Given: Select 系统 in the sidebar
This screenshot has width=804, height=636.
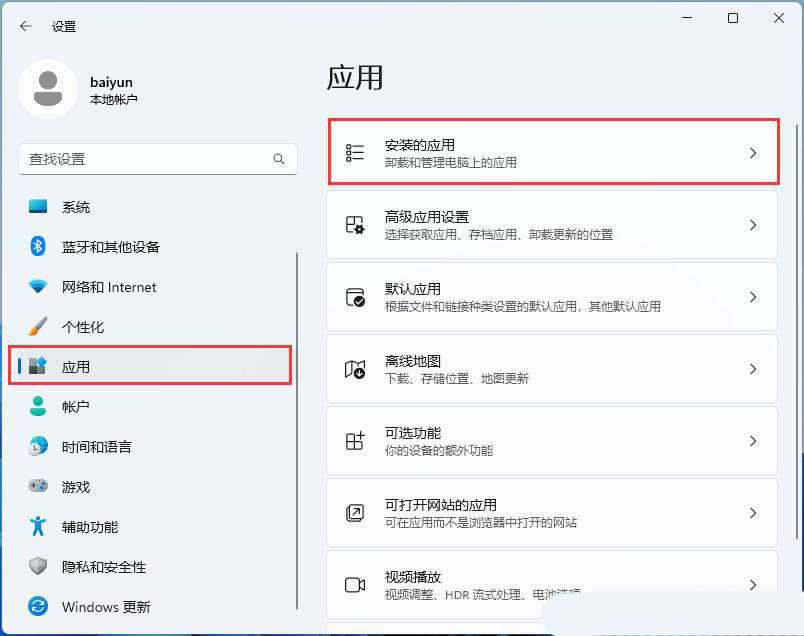Looking at the screenshot, I should (76, 207).
